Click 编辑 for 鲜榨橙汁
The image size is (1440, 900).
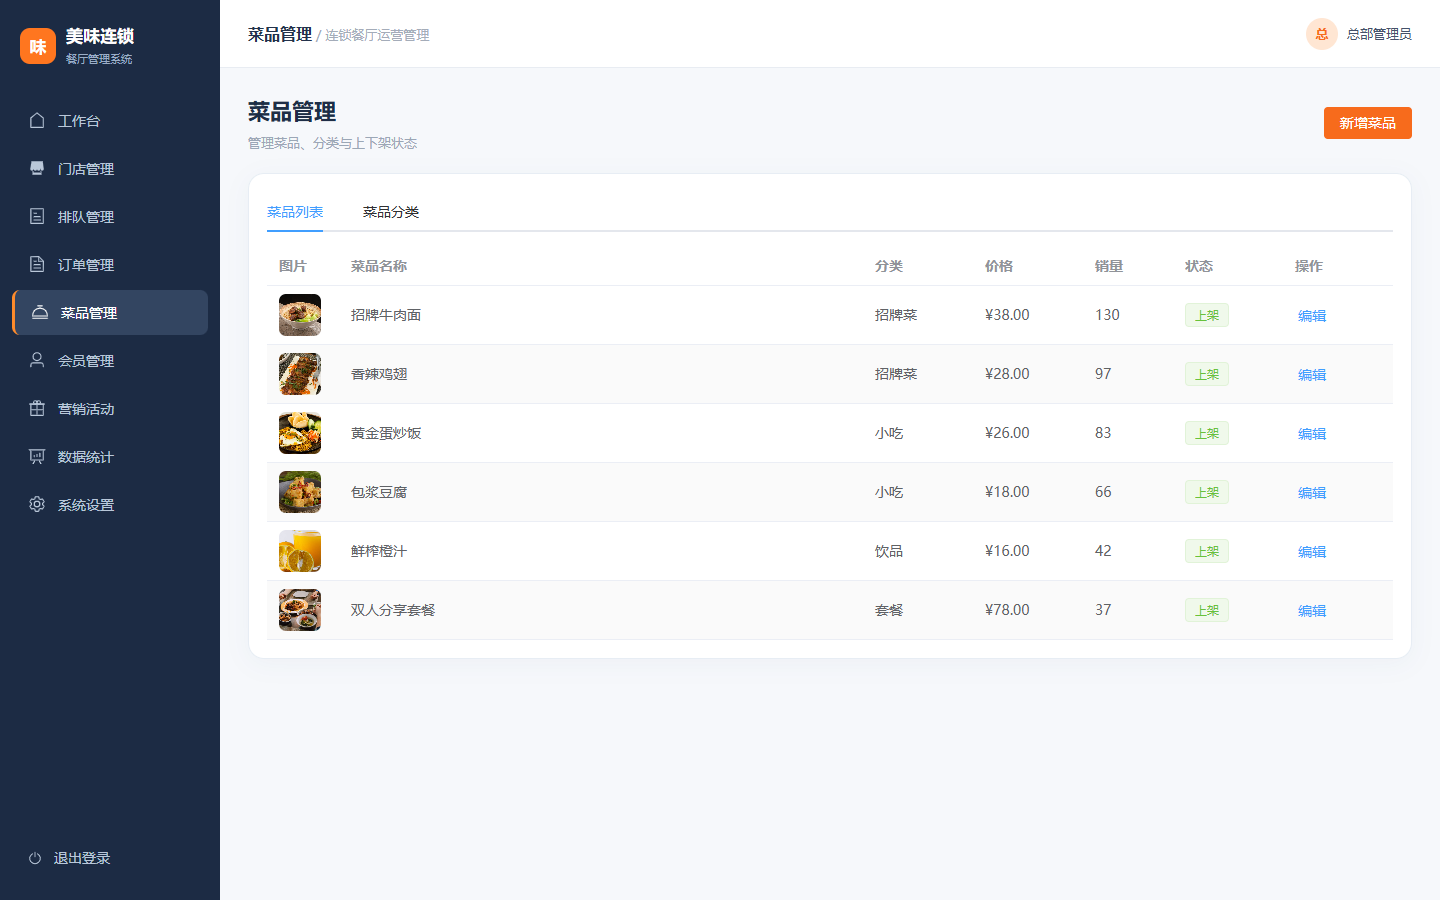[1312, 552]
